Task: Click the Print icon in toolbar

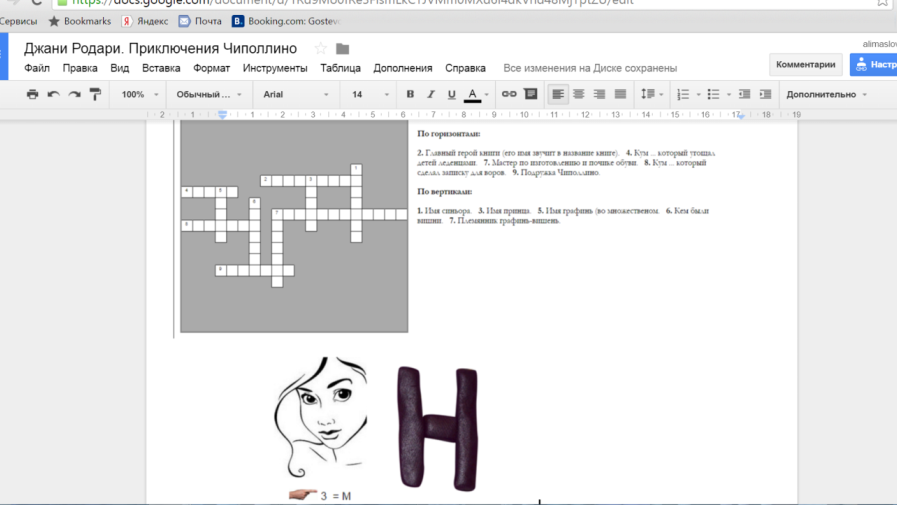Action: pos(32,94)
